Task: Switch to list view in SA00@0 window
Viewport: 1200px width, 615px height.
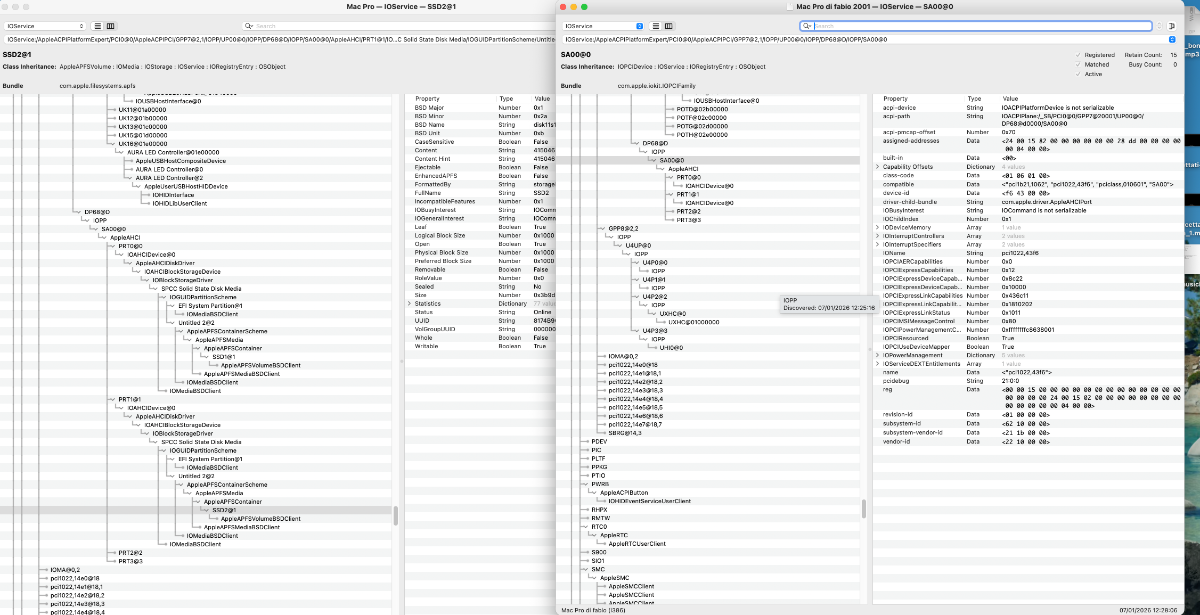Action: click(658, 25)
